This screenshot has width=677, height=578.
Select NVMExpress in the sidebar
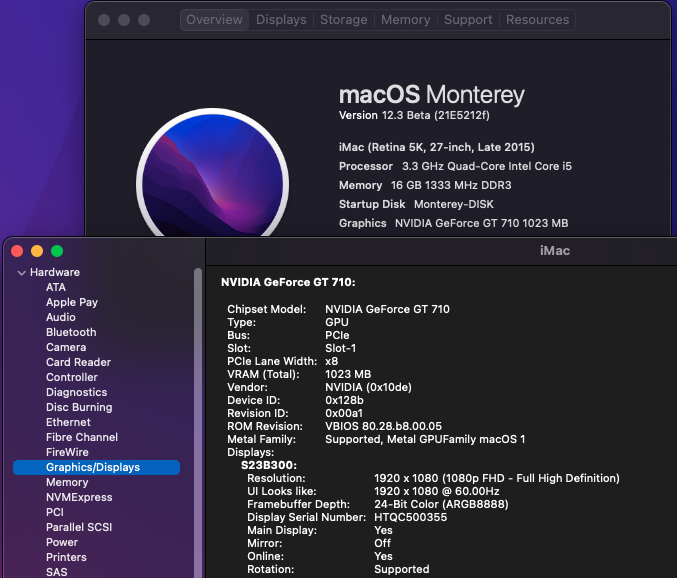point(79,497)
